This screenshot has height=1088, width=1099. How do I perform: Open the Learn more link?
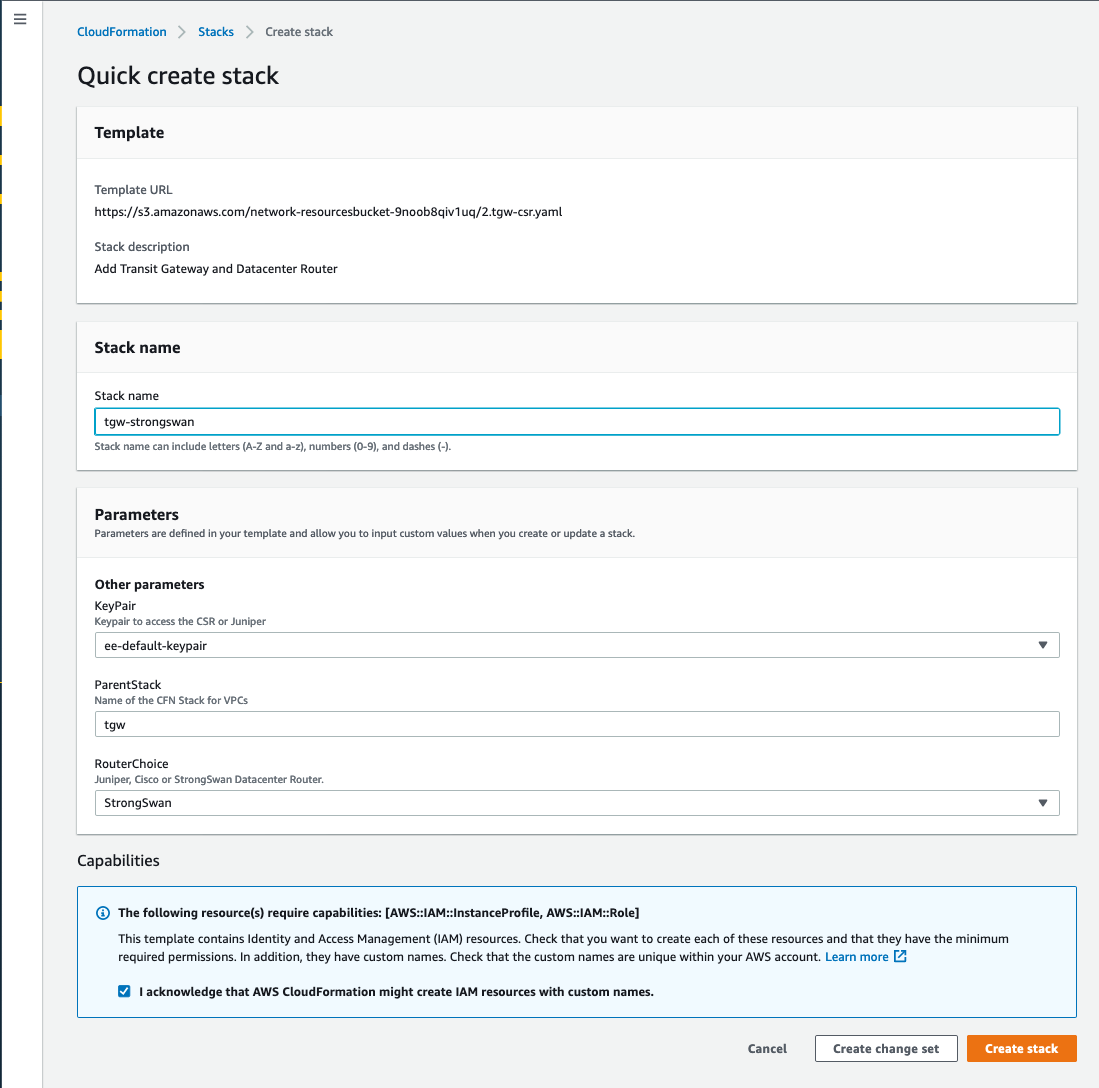point(856,957)
